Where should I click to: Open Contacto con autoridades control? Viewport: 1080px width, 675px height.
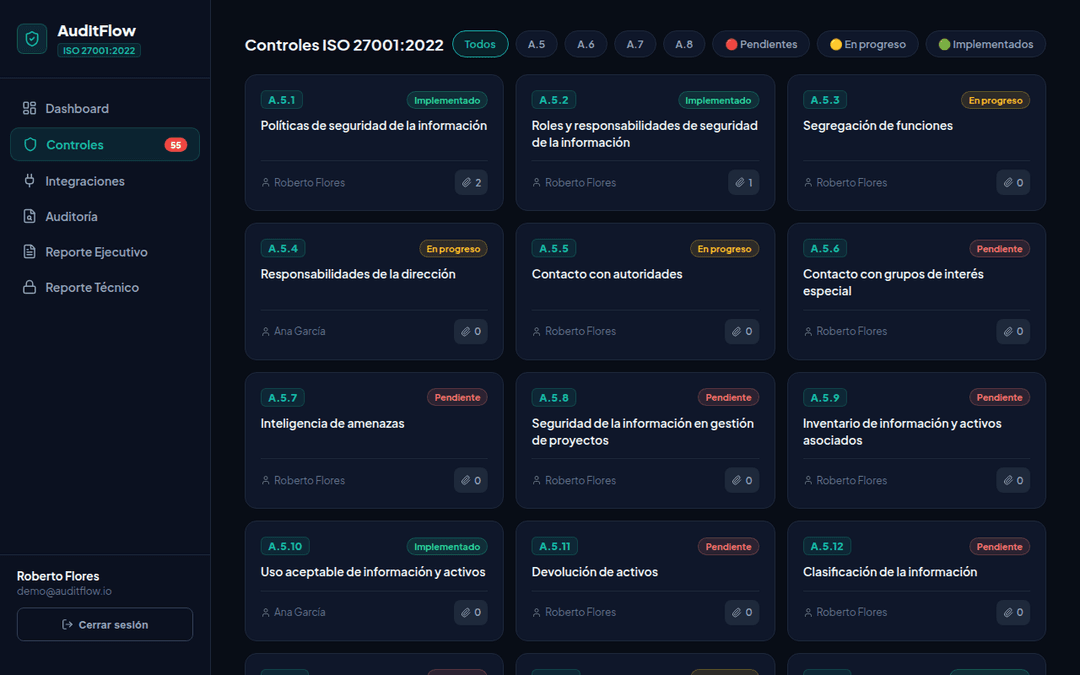607,274
